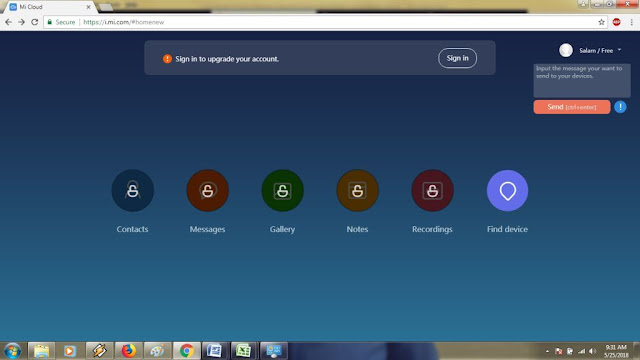Show hidden system tray icons

pos(547,351)
